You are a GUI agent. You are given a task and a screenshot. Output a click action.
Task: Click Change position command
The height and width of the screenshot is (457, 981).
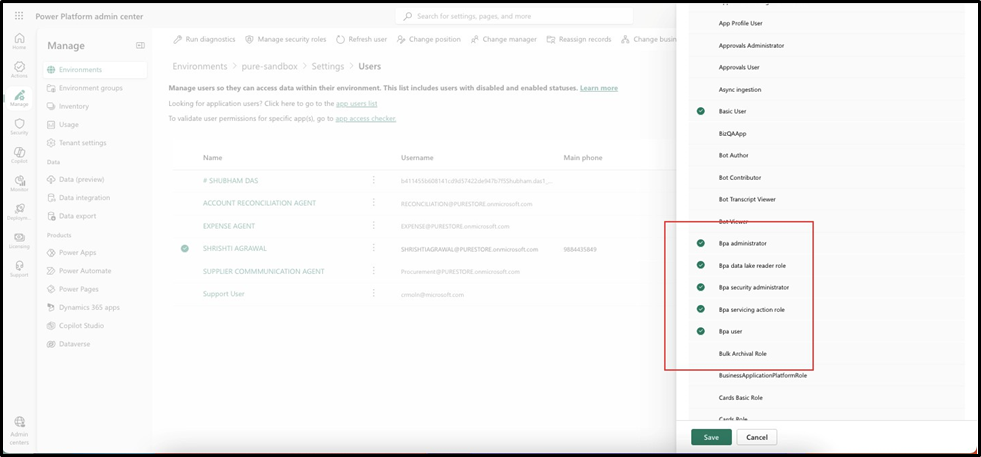coord(429,39)
